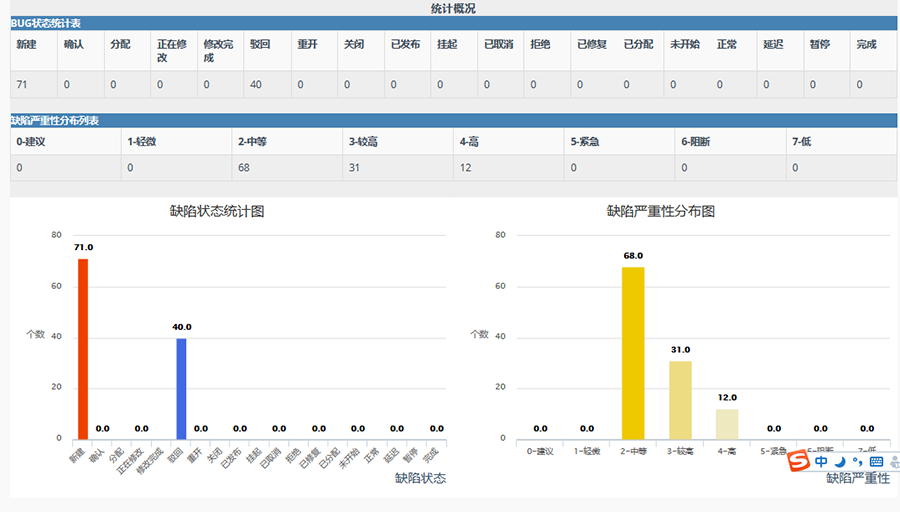900x512 pixels.
Task: Click the 统计概况 page title
Action: tap(453, 9)
